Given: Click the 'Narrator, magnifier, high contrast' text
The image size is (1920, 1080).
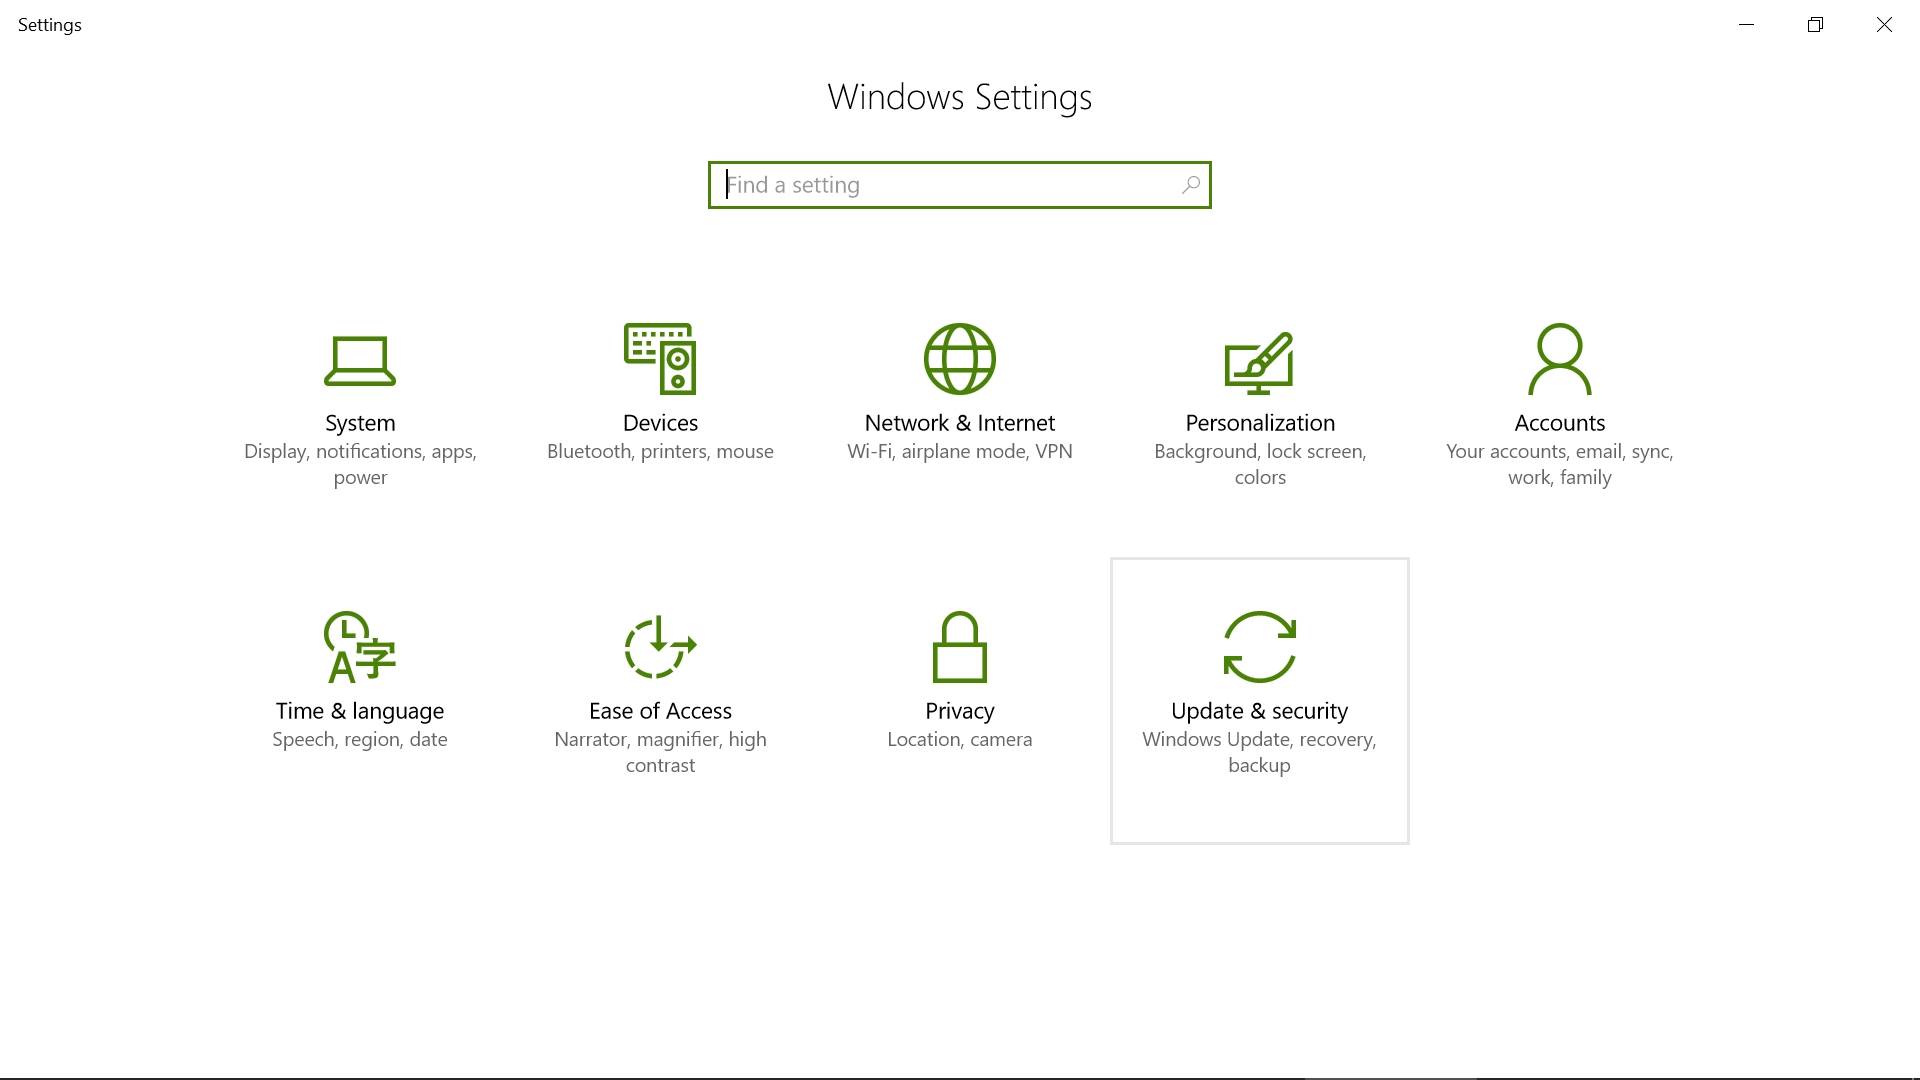Looking at the screenshot, I should click(660, 752).
